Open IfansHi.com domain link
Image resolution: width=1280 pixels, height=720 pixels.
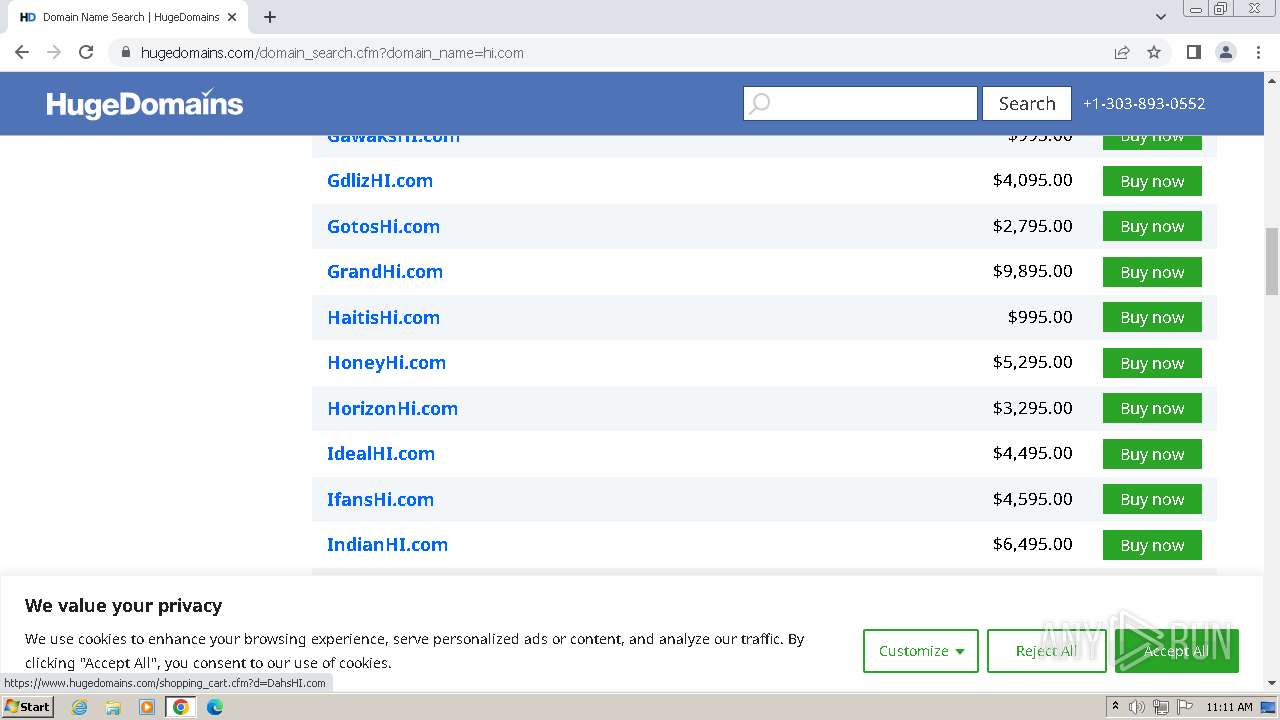point(380,499)
